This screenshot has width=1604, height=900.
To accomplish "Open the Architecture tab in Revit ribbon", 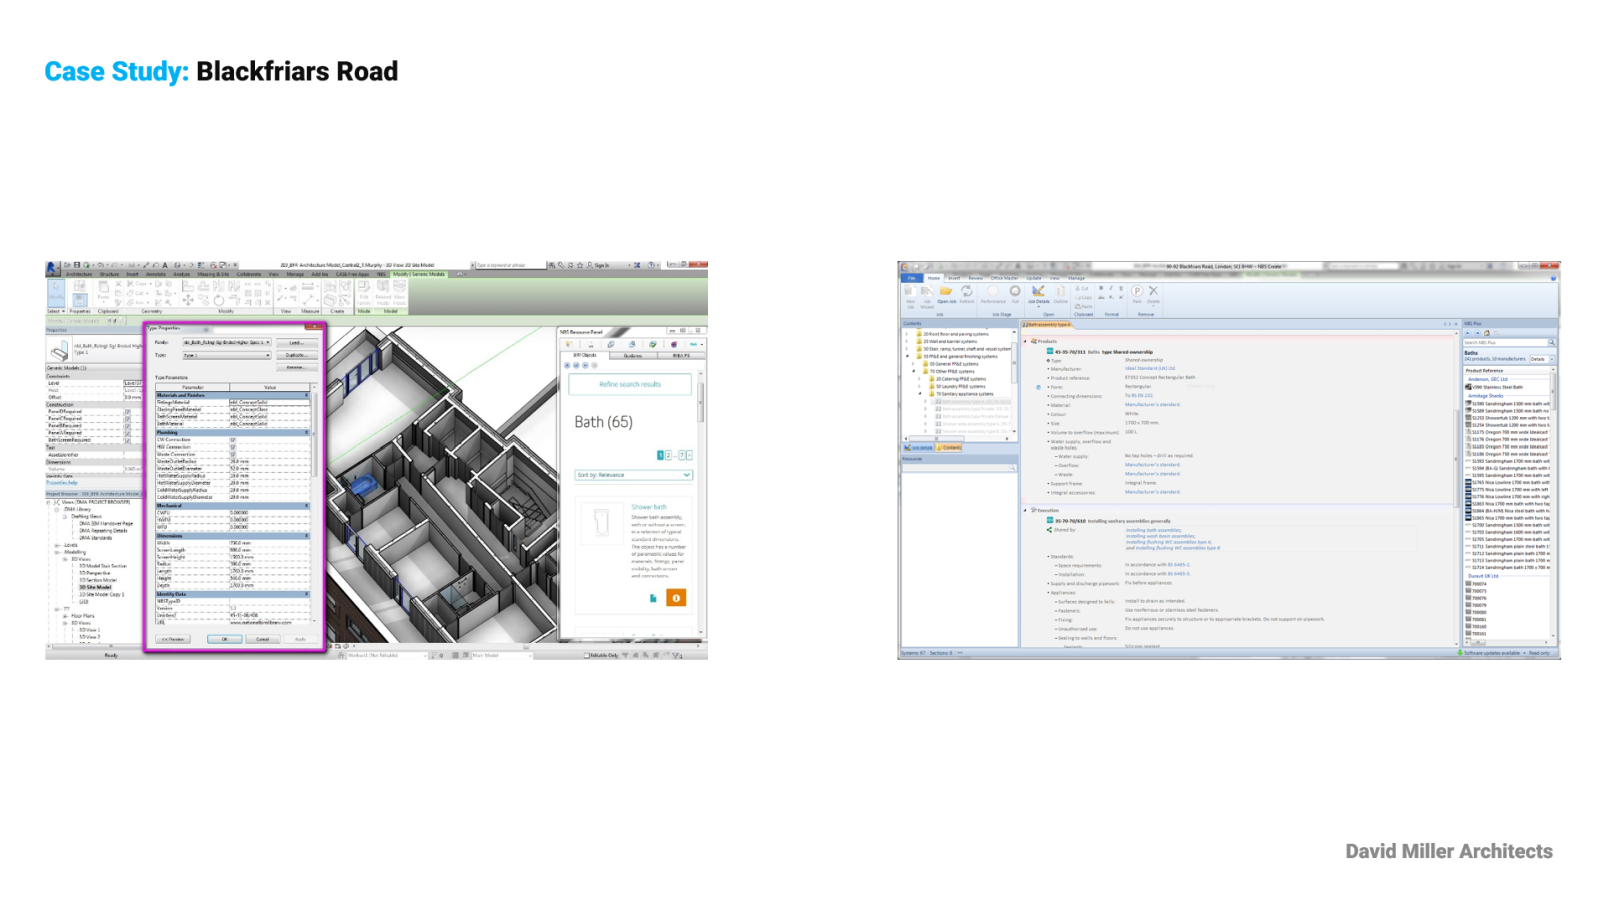I will pos(79,274).
